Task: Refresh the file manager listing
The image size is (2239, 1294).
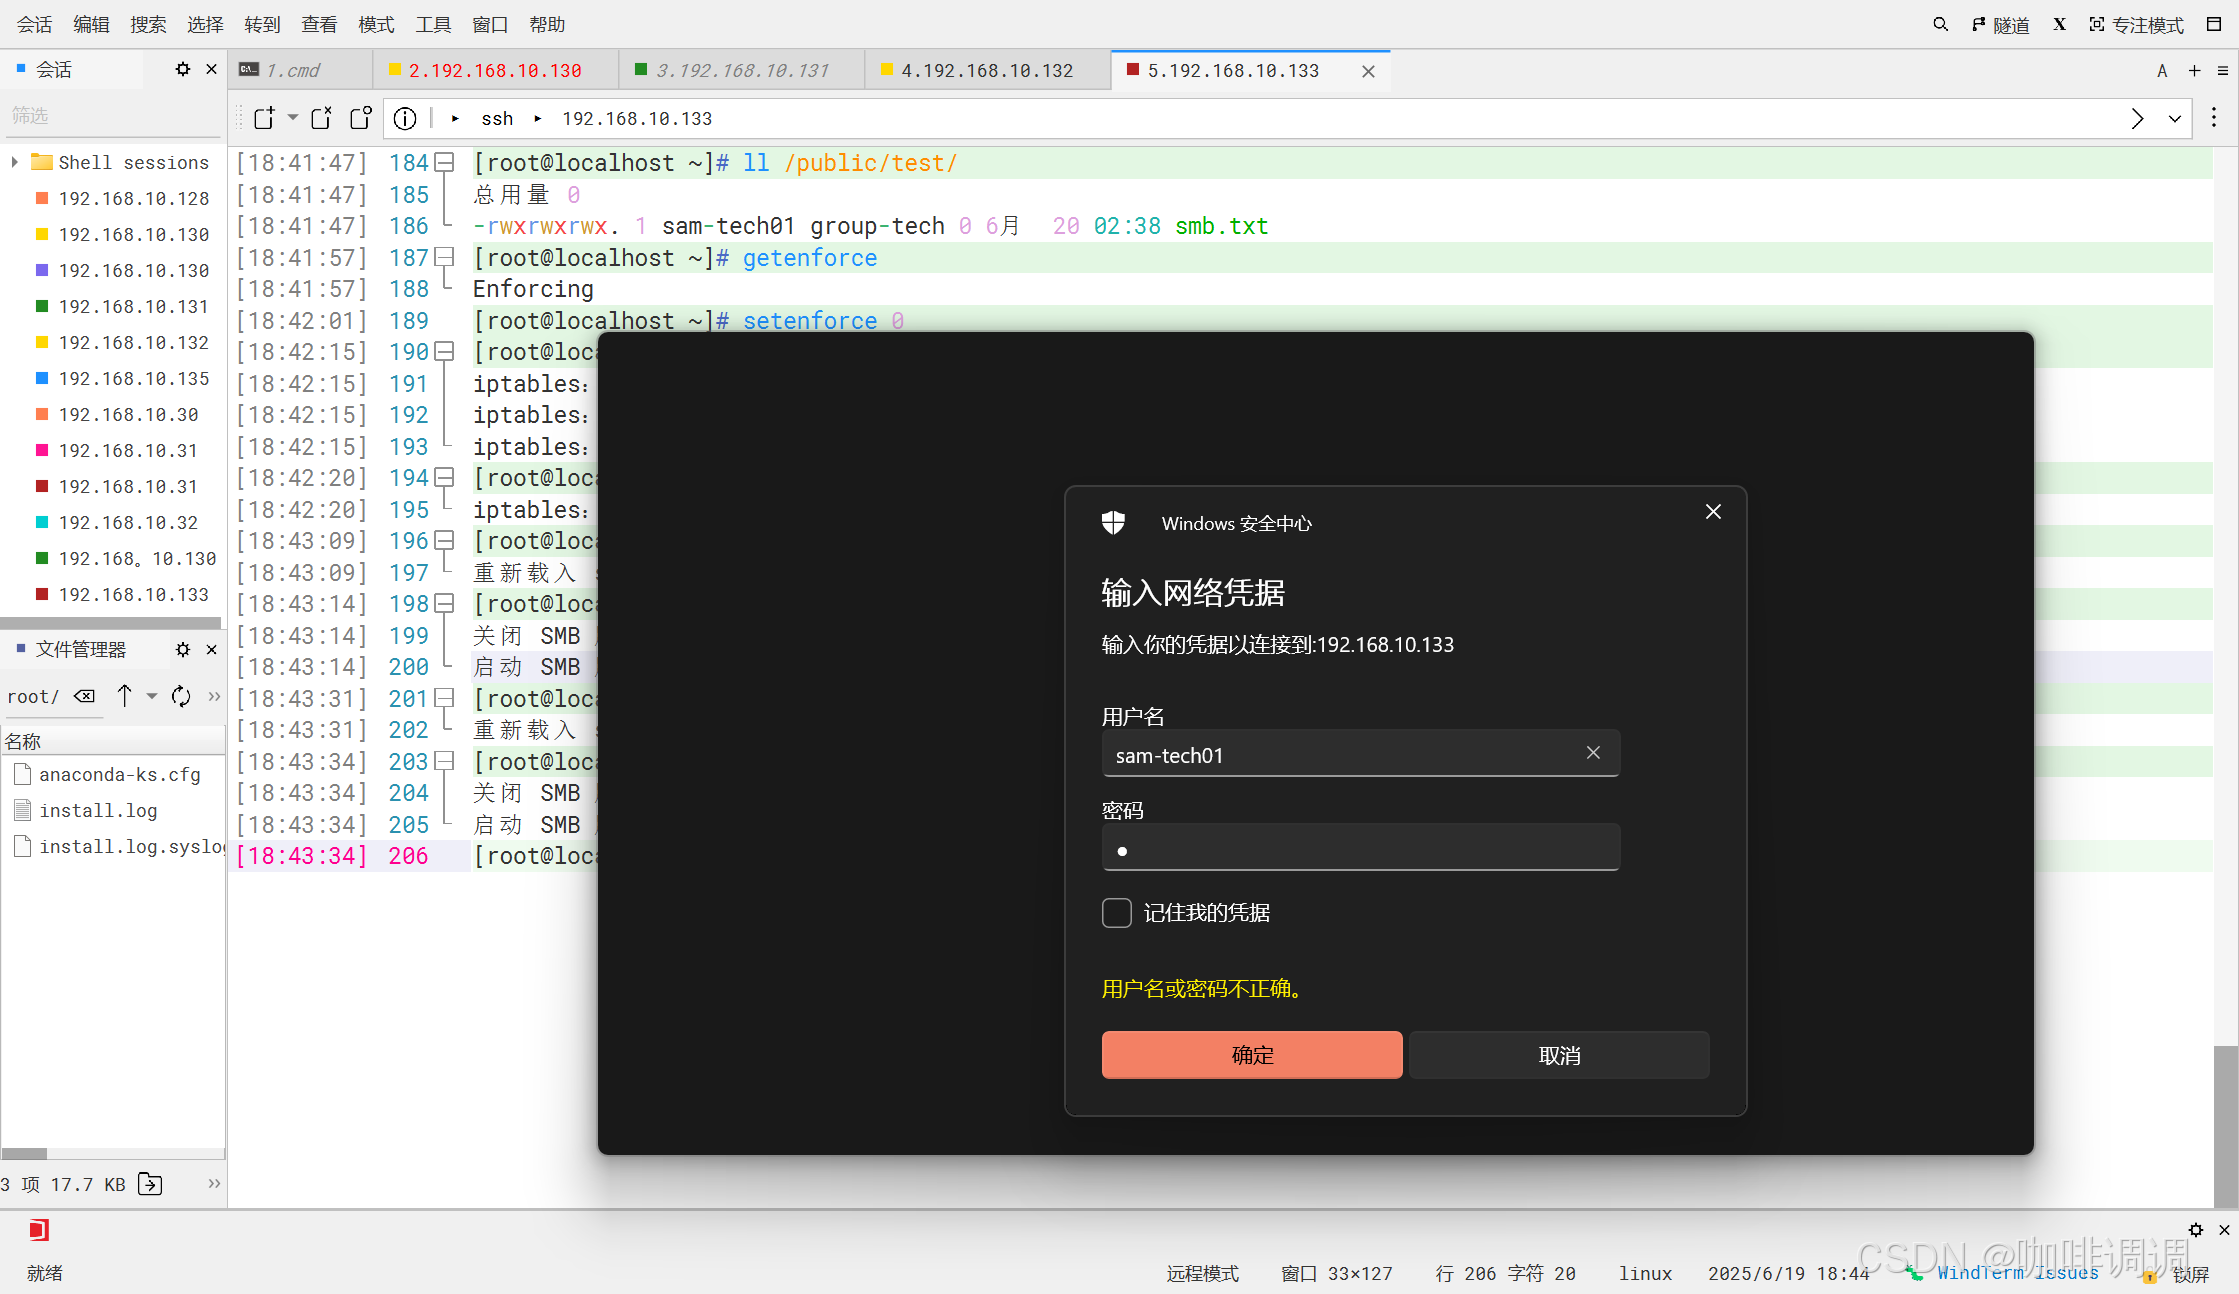Action: pos(181,696)
